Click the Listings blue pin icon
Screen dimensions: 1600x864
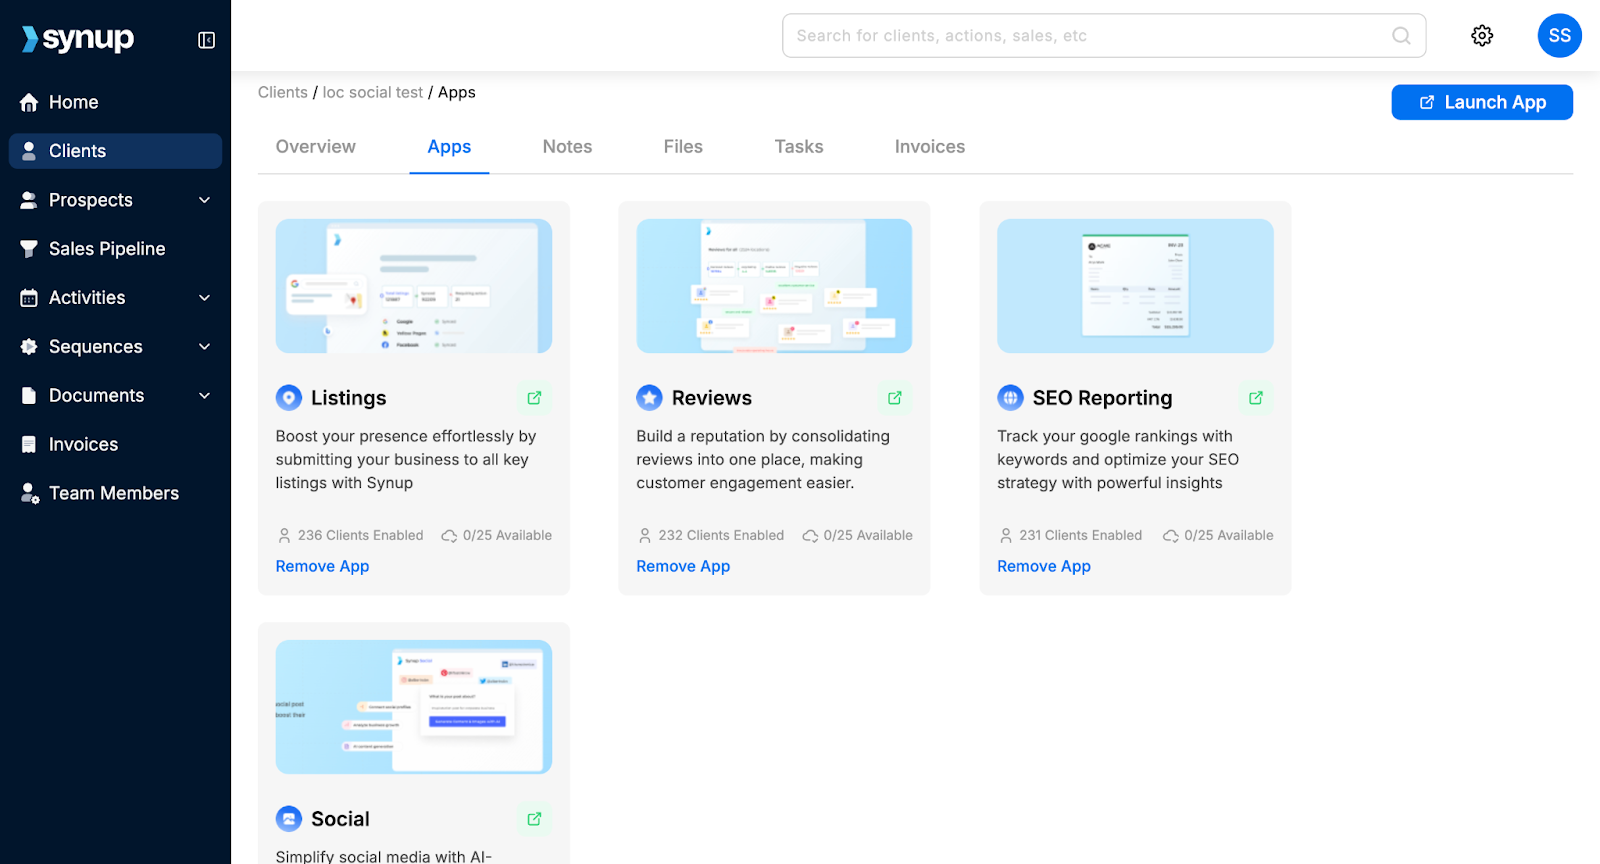click(289, 398)
